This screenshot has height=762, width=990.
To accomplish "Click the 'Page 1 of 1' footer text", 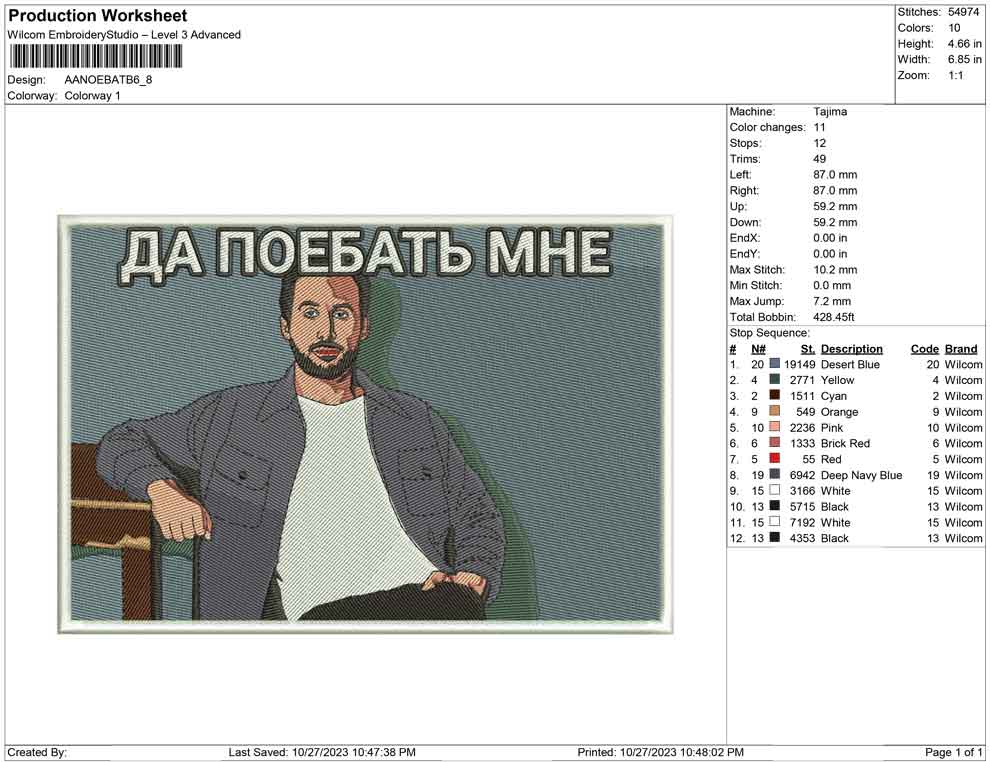I will tap(953, 752).
